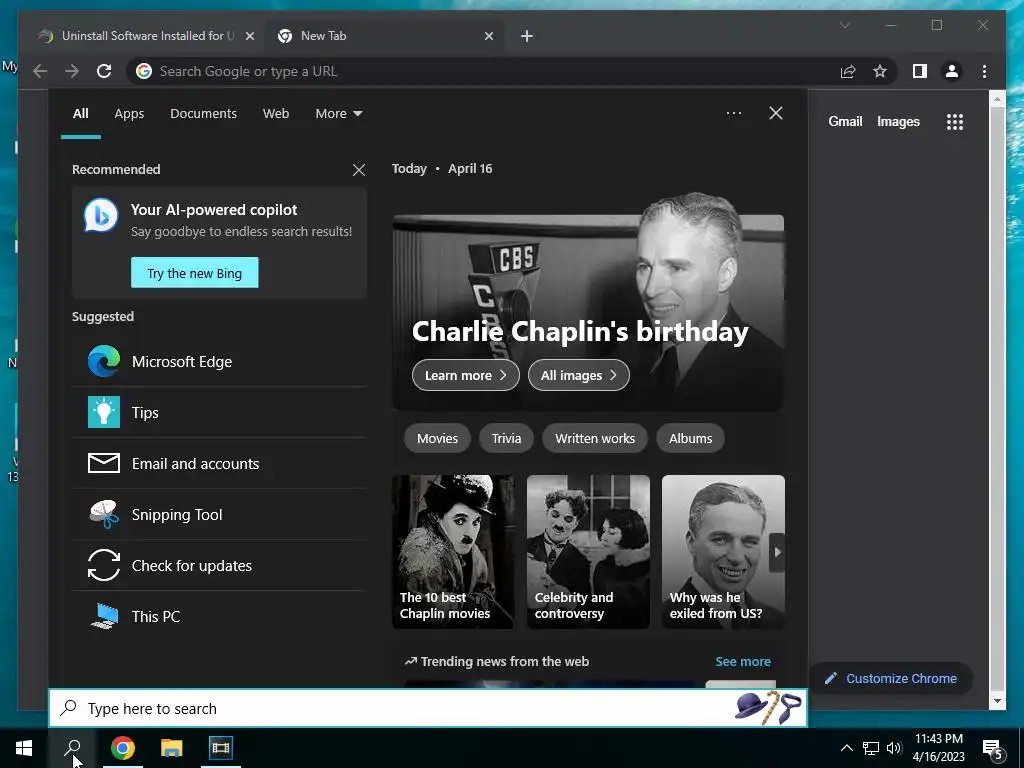Switch to the Web search tab
The image size is (1024, 768).
(x=276, y=114)
